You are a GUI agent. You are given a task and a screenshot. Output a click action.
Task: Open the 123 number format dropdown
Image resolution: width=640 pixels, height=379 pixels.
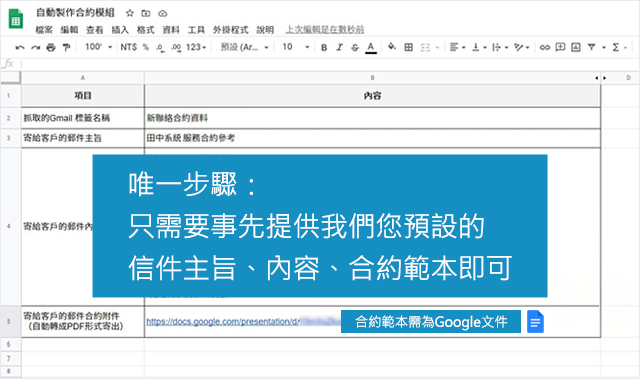point(196,47)
